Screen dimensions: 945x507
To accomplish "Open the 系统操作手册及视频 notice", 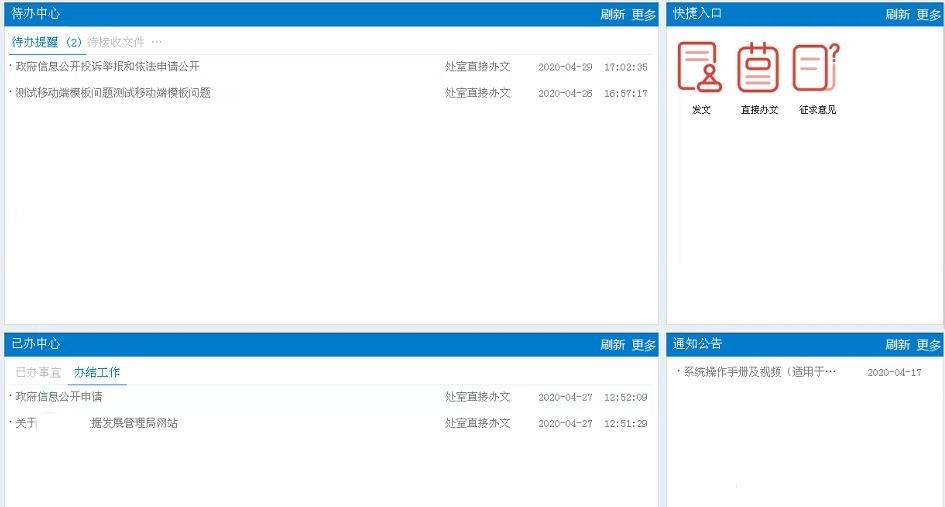I will tap(760, 372).
